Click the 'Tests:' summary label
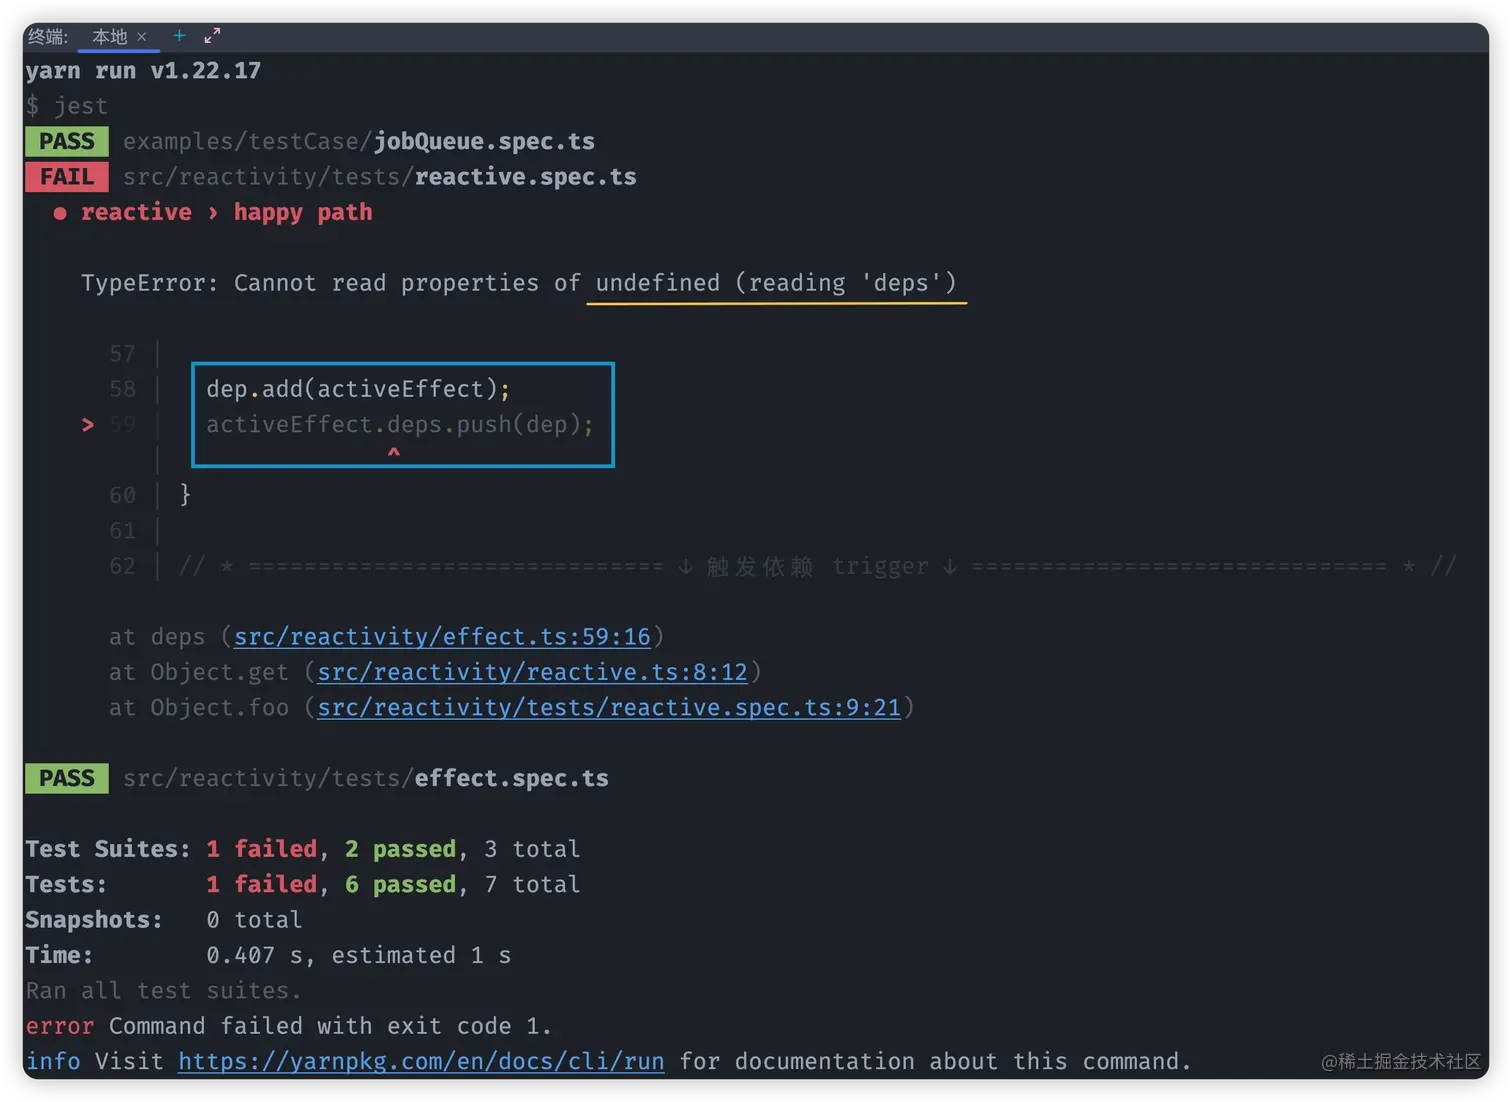1512x1102 pixels. click(66, 884)
